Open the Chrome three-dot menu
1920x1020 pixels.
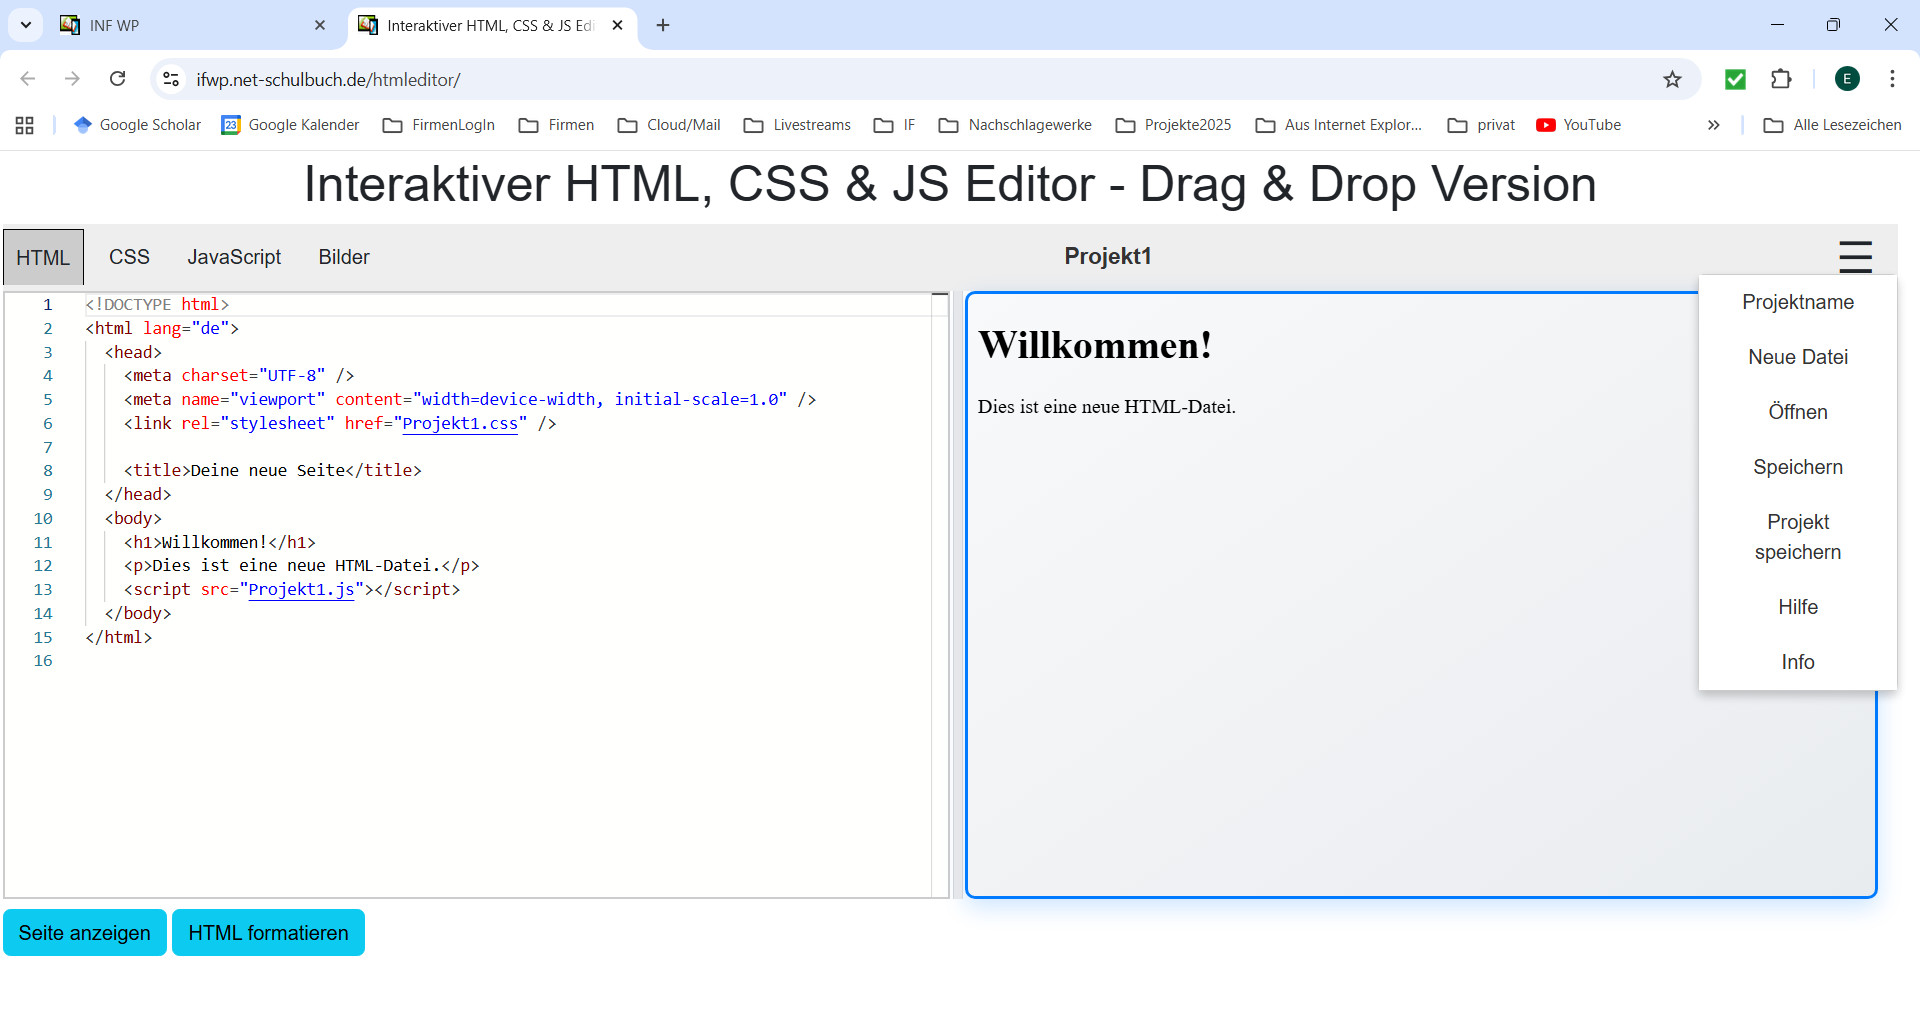1892,80
